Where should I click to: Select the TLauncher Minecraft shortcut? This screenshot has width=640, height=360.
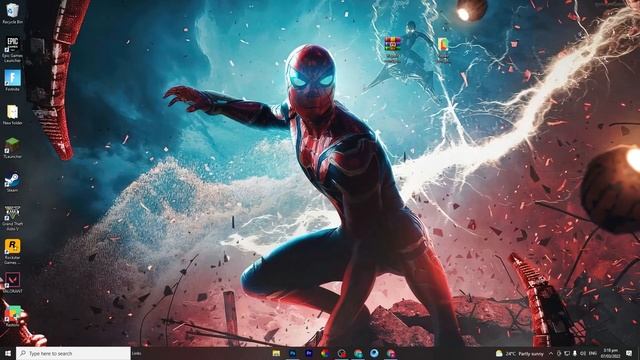click(12, 148)
